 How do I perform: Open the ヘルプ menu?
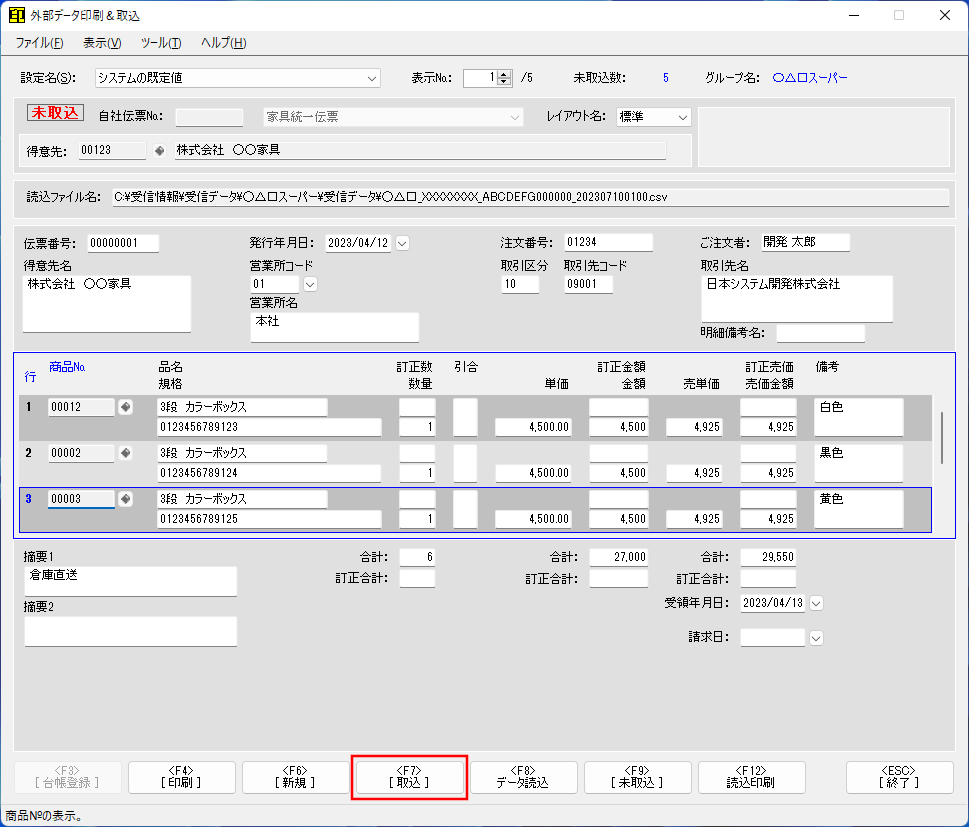223,43
